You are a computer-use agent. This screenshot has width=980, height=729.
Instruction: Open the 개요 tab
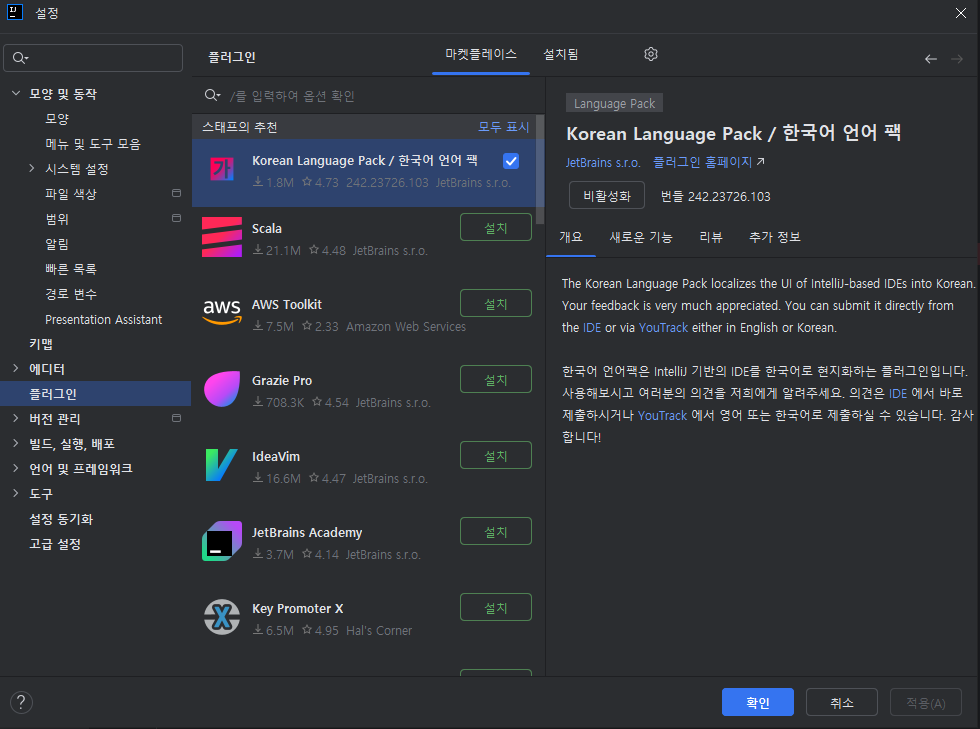[x=571, y=237]
